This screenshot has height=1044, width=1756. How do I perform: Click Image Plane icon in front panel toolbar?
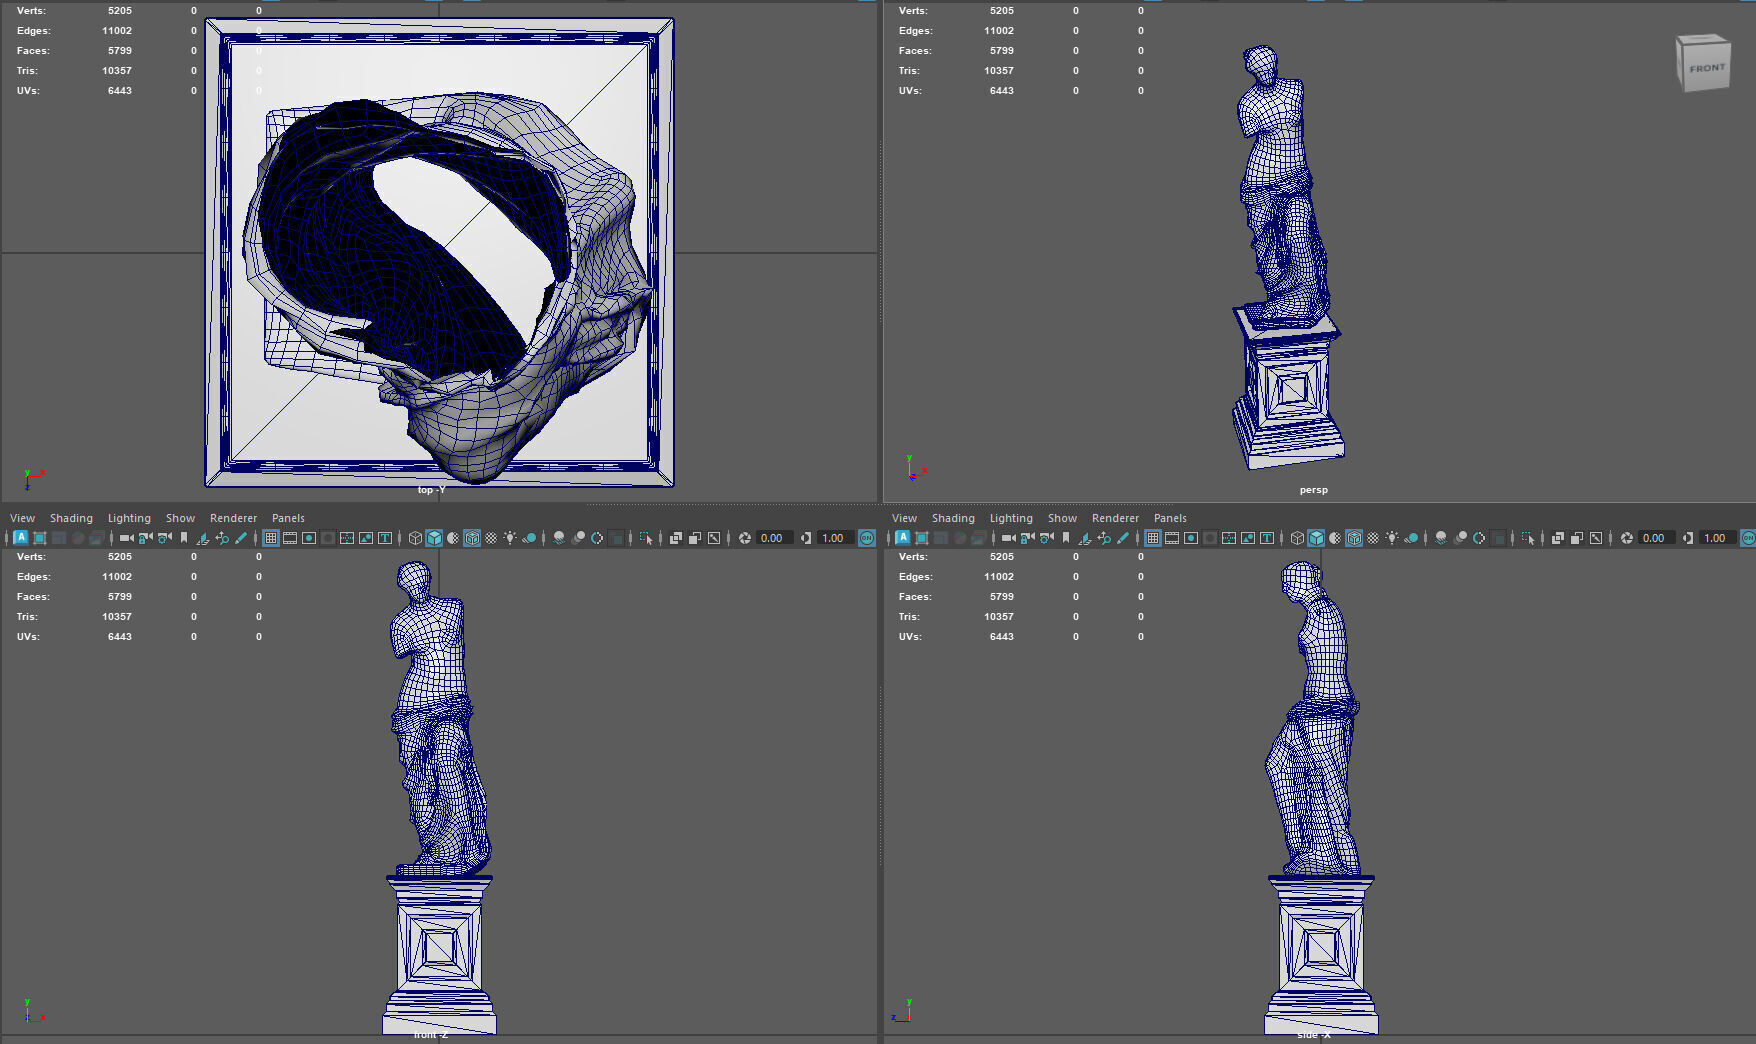pos(202,538)
